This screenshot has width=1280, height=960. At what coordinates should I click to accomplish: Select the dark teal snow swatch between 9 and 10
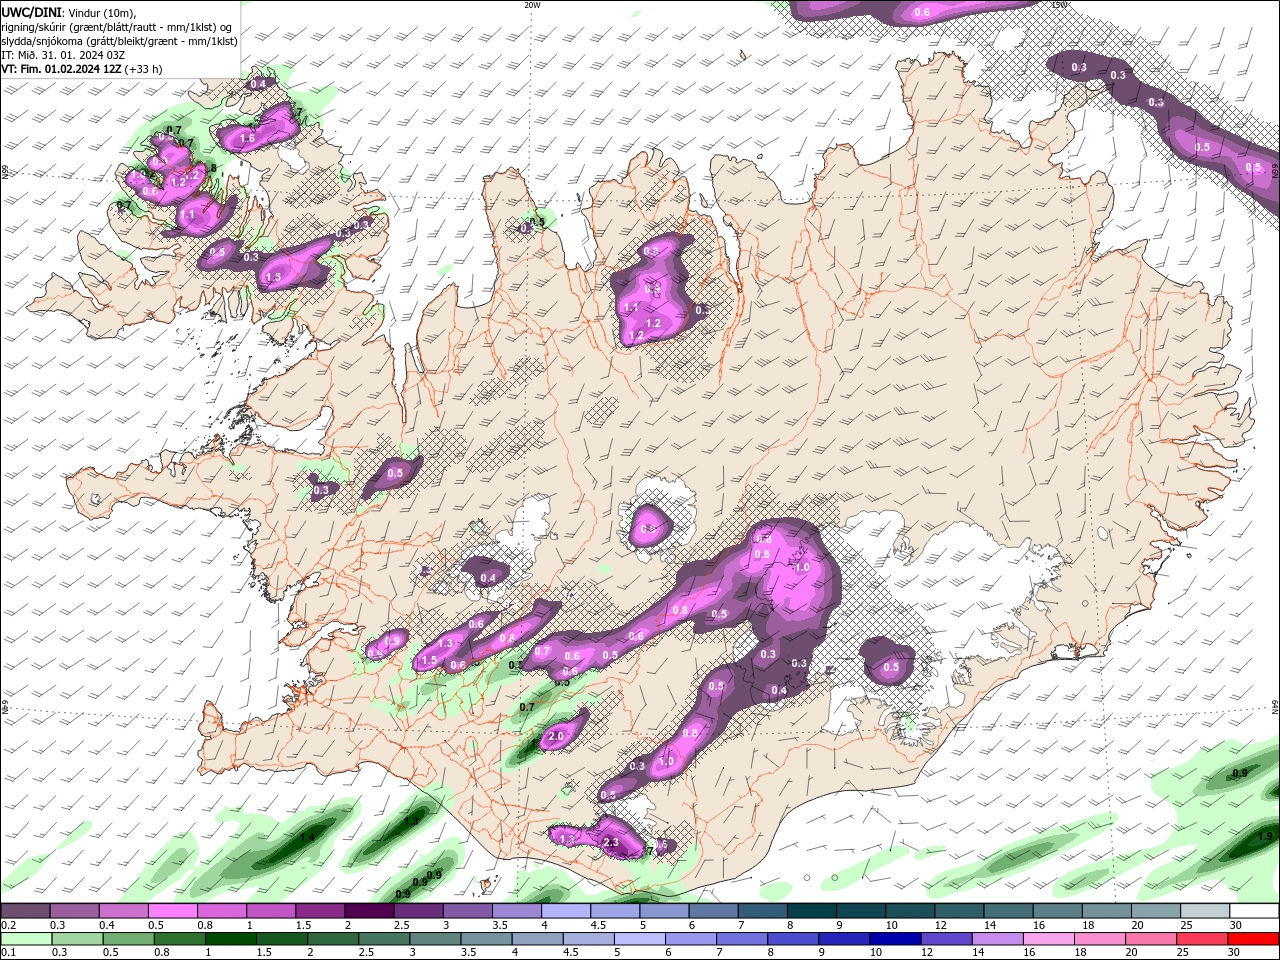click(860, 911)
